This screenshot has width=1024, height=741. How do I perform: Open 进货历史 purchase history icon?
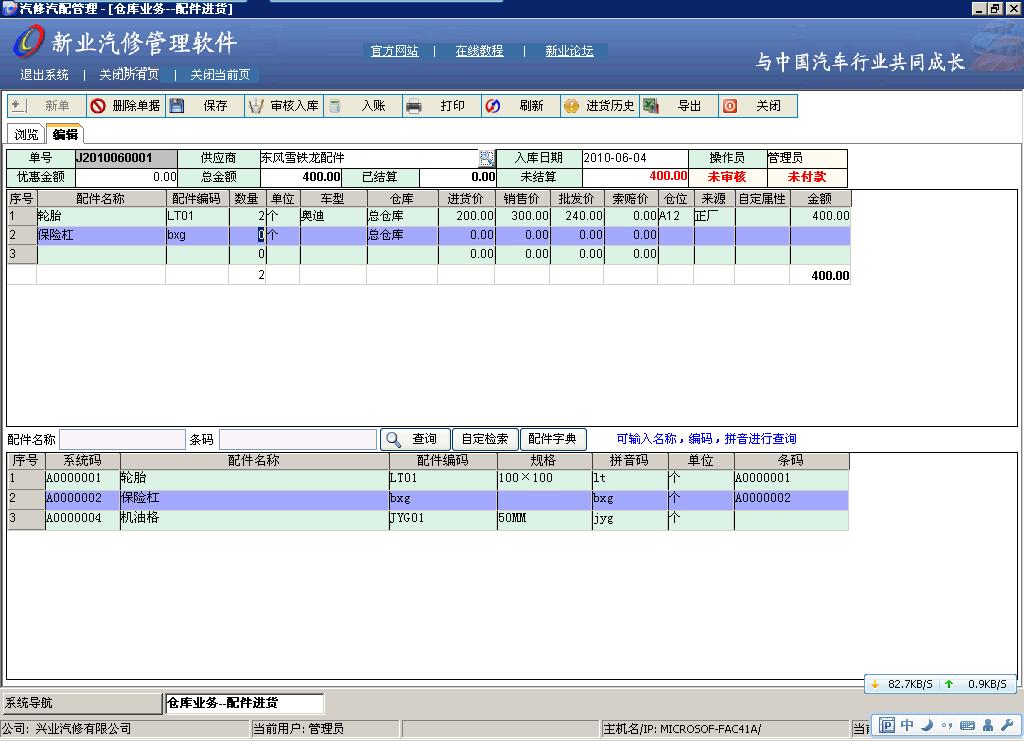pos(572,106)
